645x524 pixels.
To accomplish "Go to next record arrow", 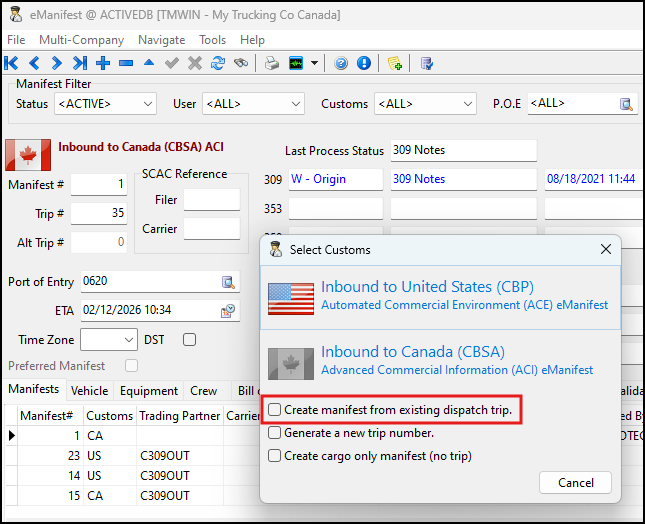I will click(x=57, y=63).
